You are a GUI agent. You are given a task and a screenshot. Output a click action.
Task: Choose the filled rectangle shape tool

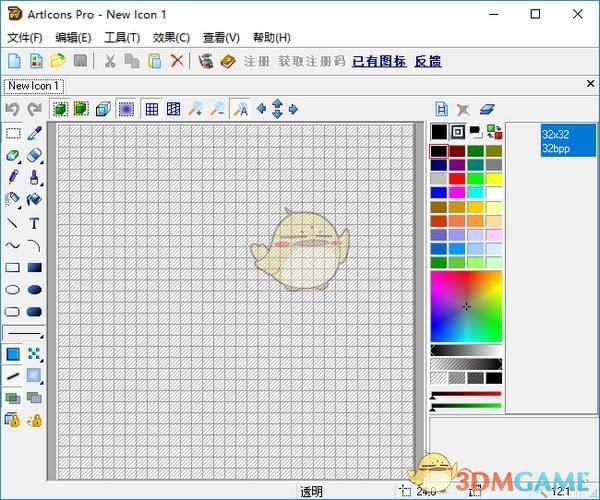(x=34, y=267)
